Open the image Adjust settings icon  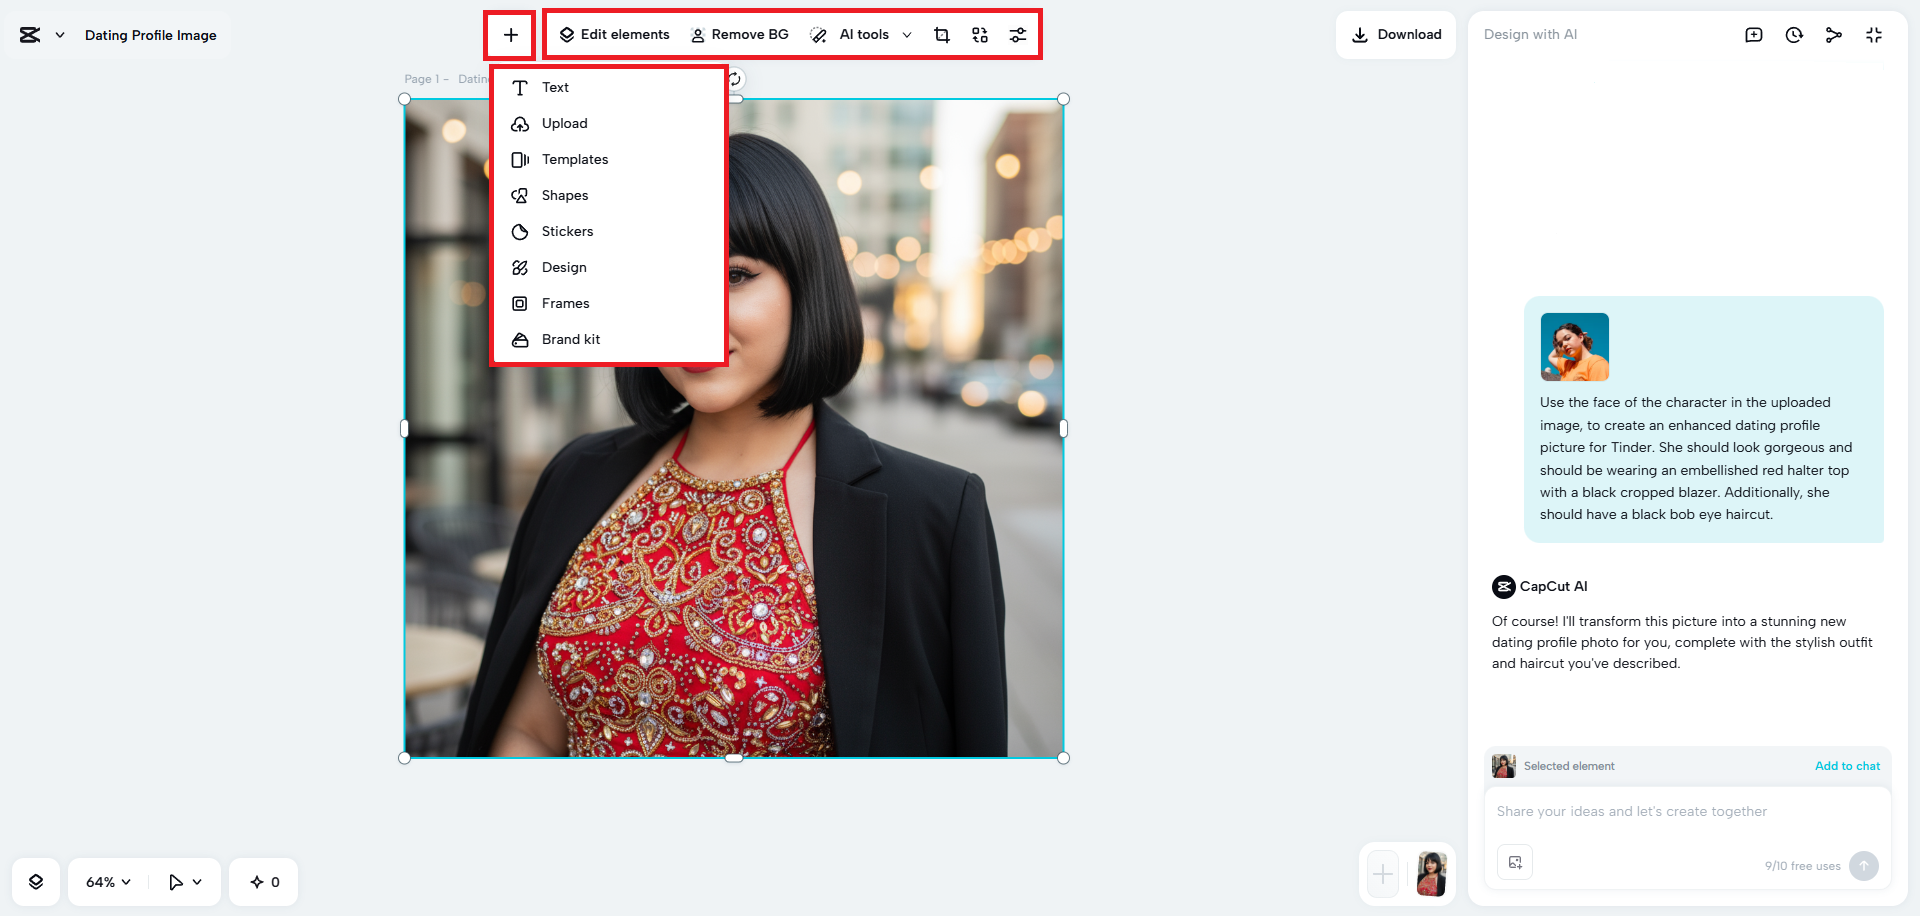1018,34
